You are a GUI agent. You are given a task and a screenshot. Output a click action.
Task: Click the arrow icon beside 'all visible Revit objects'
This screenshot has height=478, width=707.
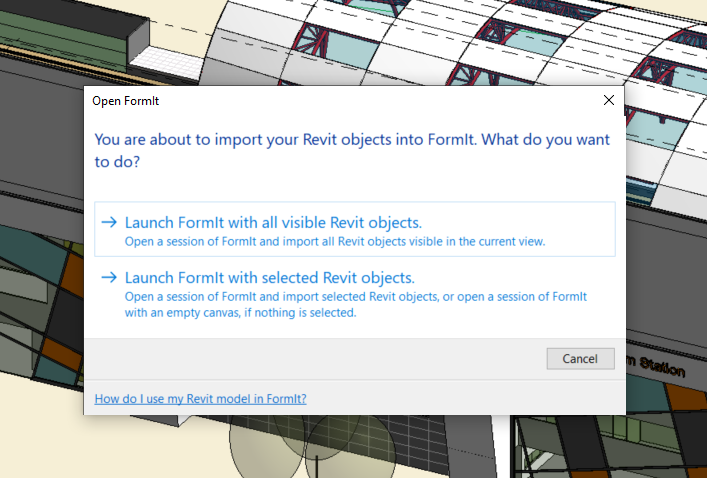point(109,222)
